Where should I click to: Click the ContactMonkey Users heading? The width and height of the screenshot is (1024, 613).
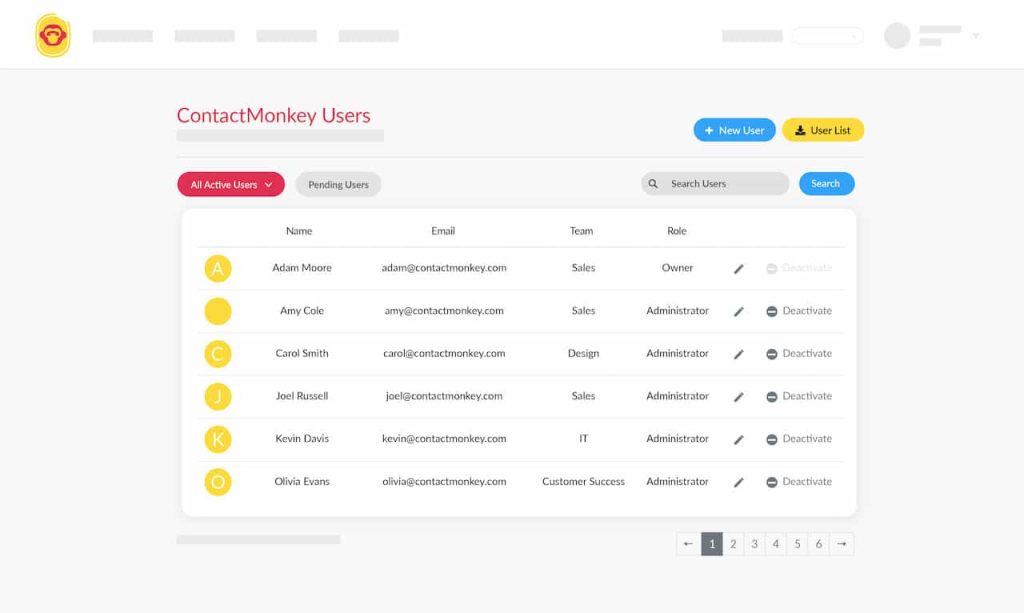click(274, 116)
